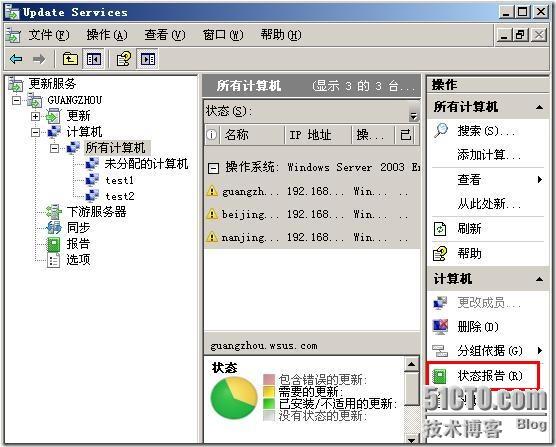The width and height of the screenshot is (556, 447).
Task: Click the test1 group icon
Action: [92, 180]
